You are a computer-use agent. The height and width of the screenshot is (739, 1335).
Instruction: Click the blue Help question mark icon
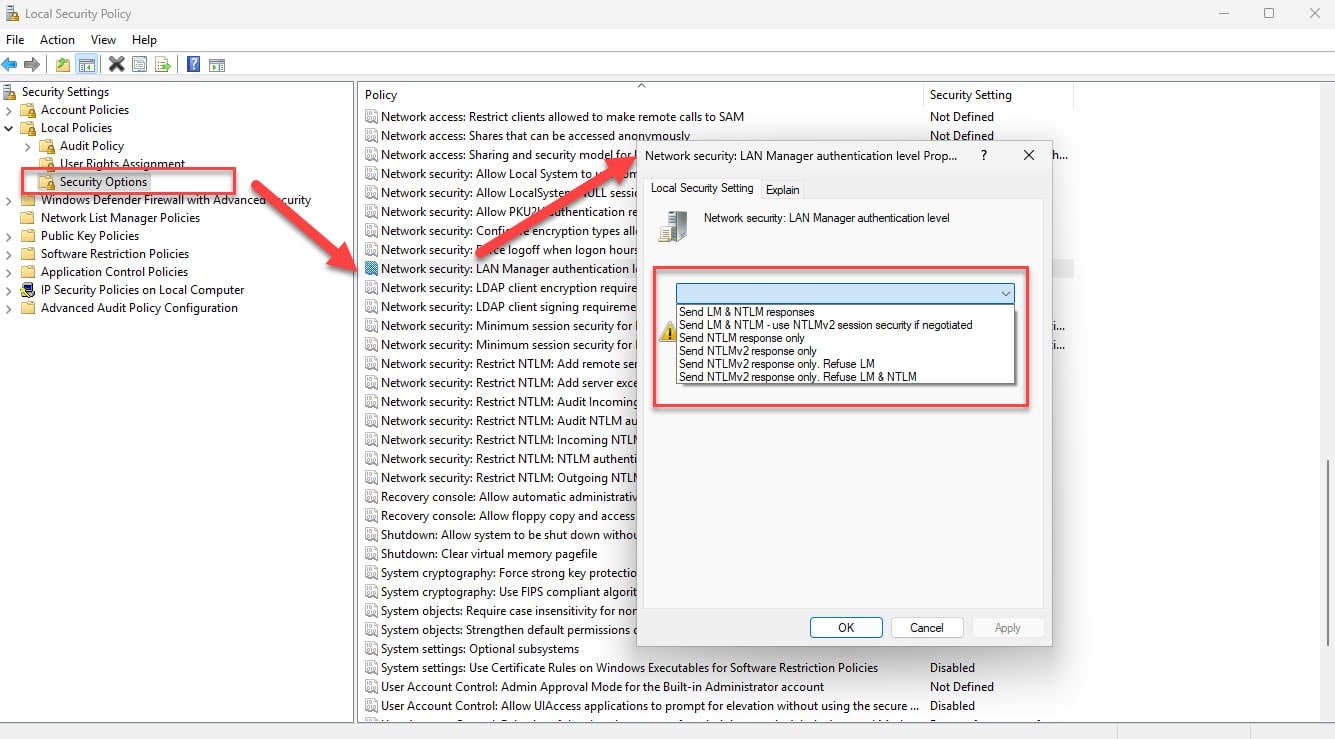(x=193, y=65)
